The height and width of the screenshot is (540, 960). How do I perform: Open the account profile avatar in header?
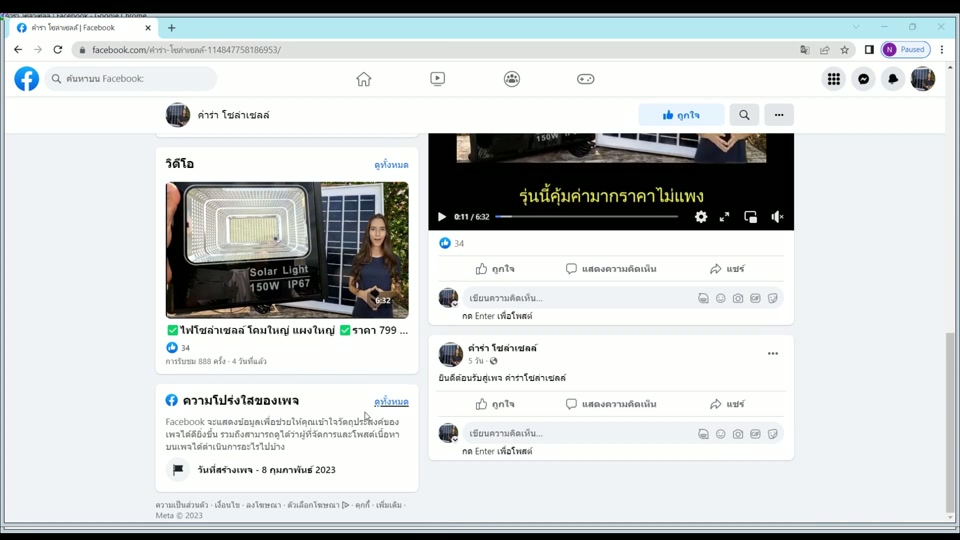(923, 79)
